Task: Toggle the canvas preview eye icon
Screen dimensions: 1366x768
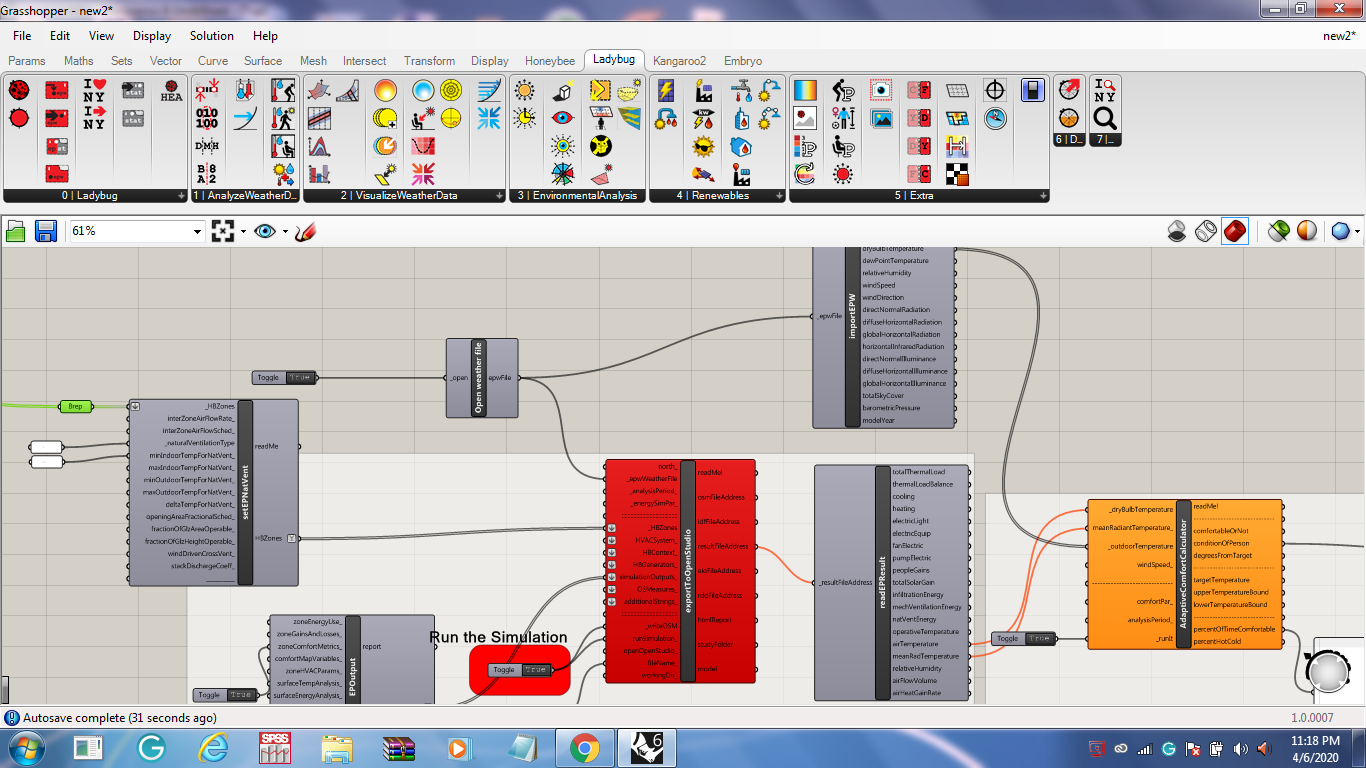Action: [264, 231]
